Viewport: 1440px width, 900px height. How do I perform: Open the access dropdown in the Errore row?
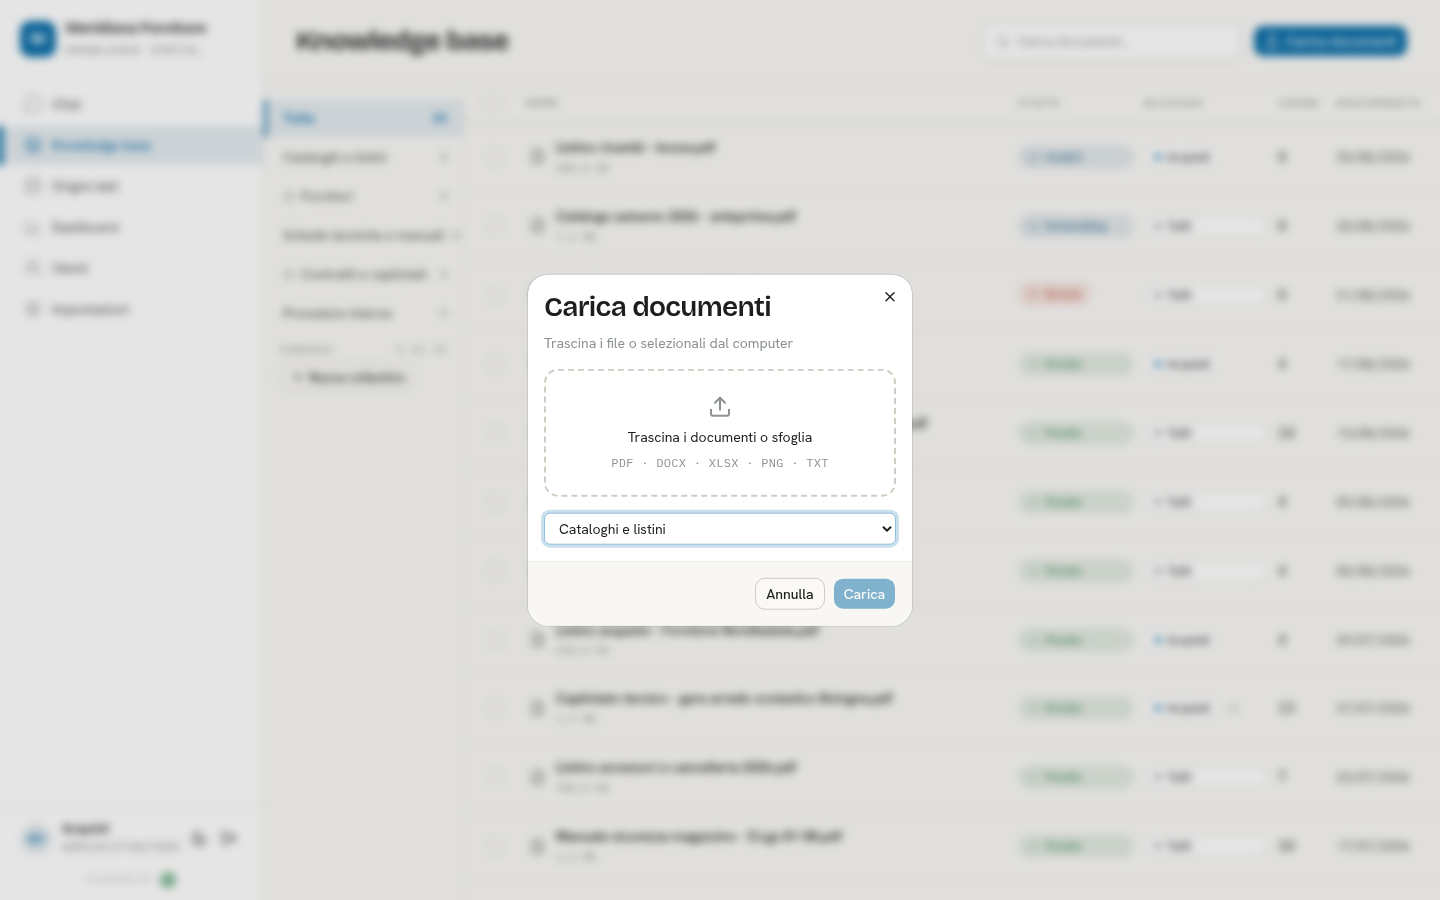point(1207,295)
